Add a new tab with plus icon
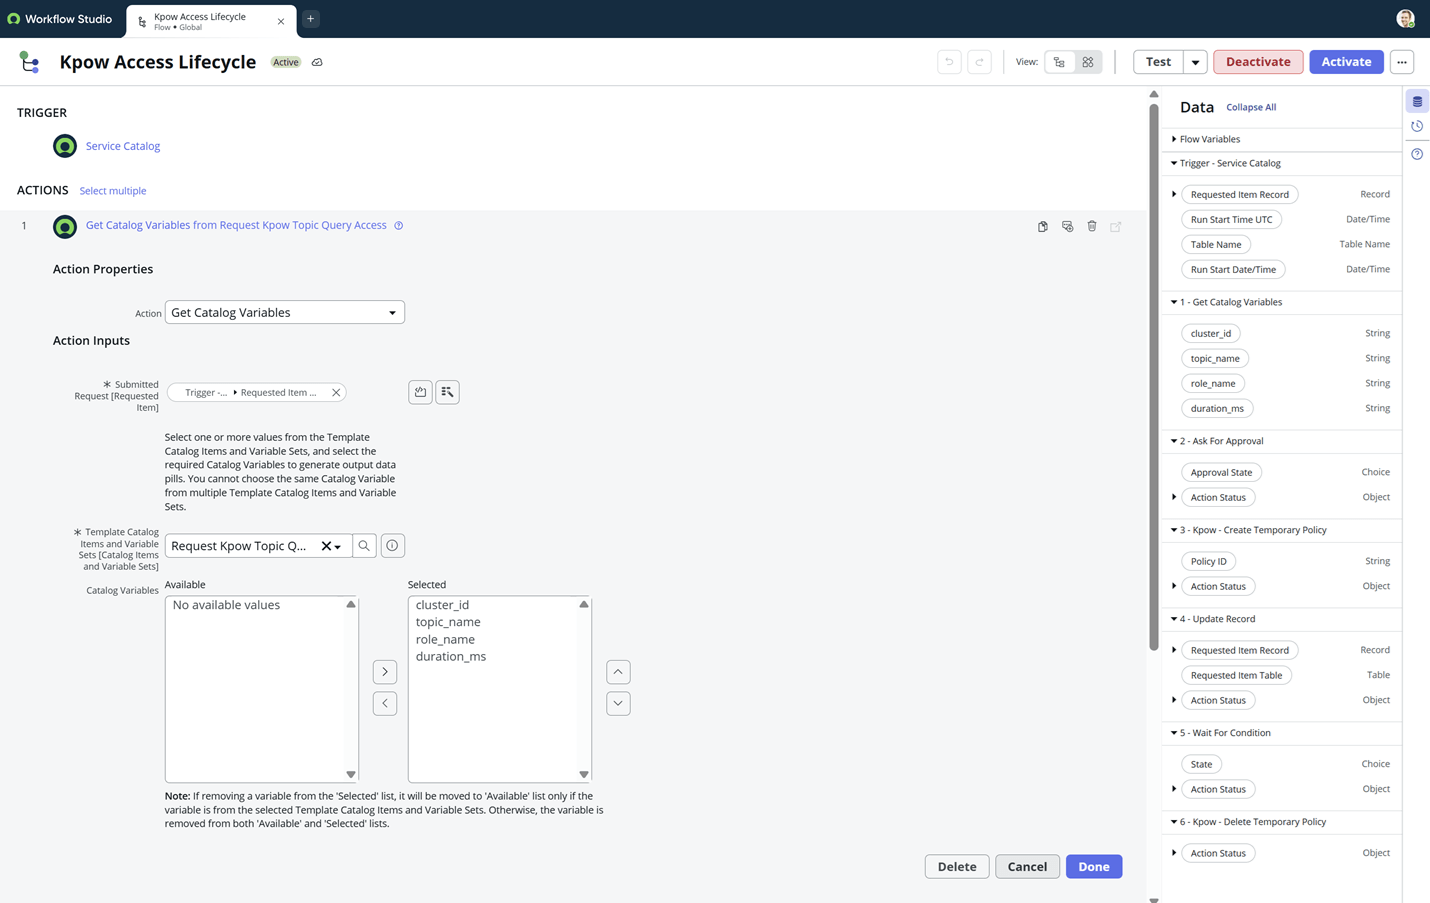 [311, 19]
